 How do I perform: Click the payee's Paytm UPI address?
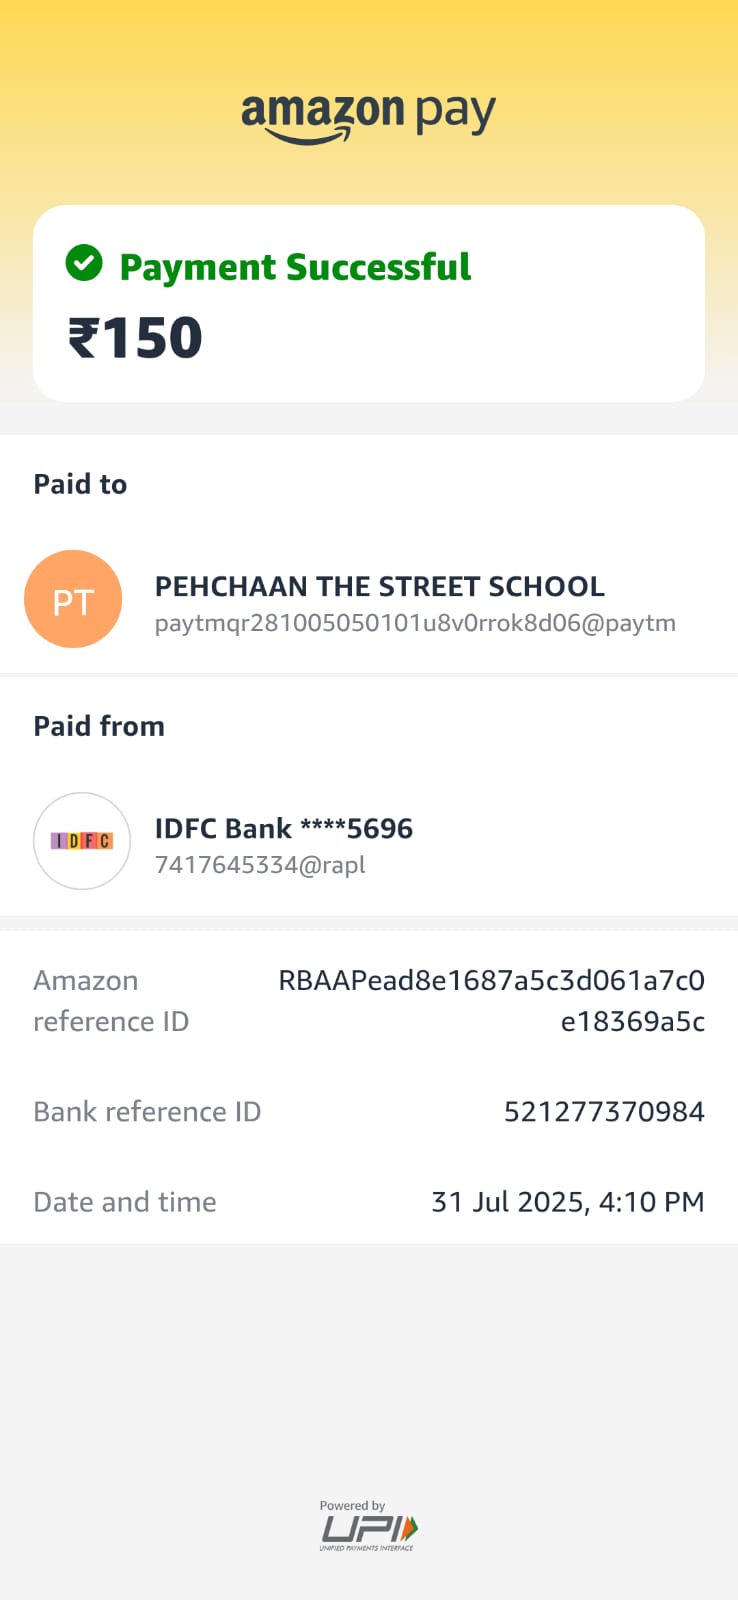(415, 623)
